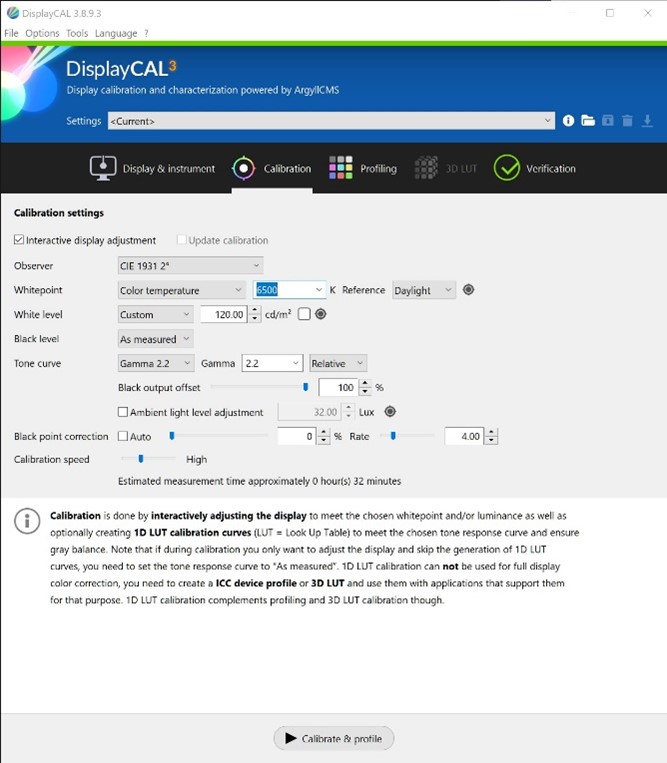Open the File menu
The width and height of the screenshot is (667, 763).
pyautogui.click(x=11, y=33)
